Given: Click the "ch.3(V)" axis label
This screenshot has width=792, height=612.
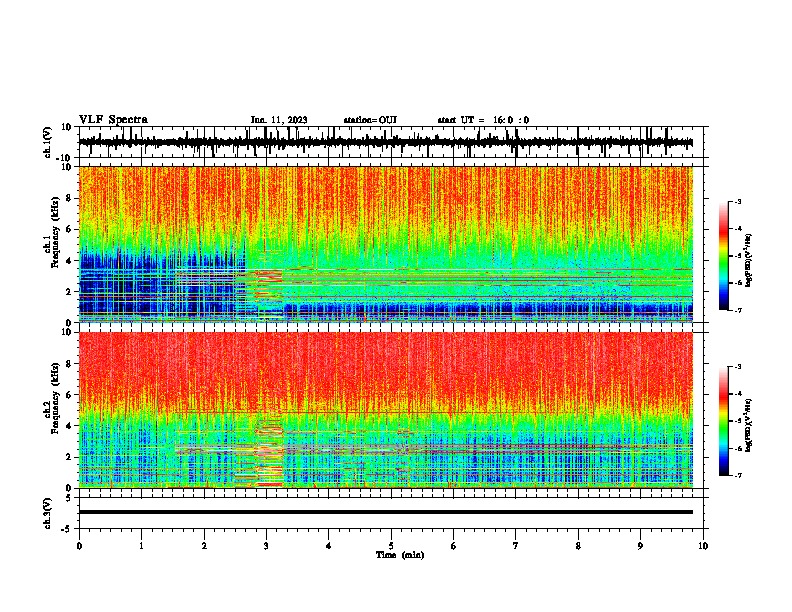Looking at the screenshot, I should [48, 513].
